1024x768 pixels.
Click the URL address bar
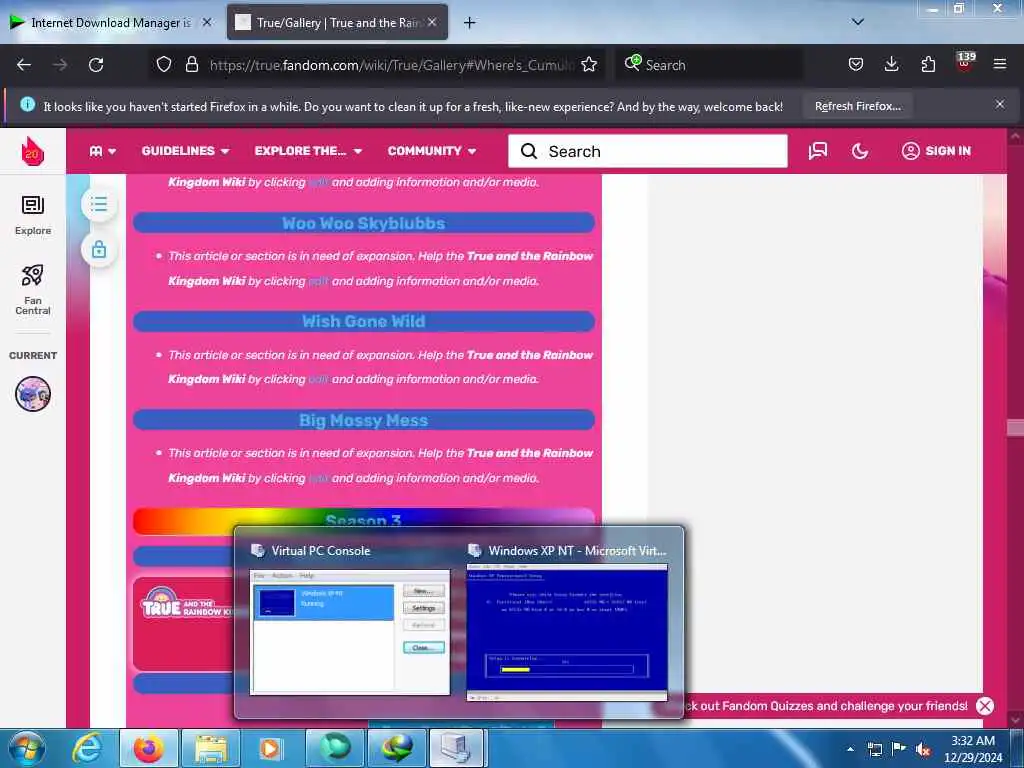(x=392, y=65)
